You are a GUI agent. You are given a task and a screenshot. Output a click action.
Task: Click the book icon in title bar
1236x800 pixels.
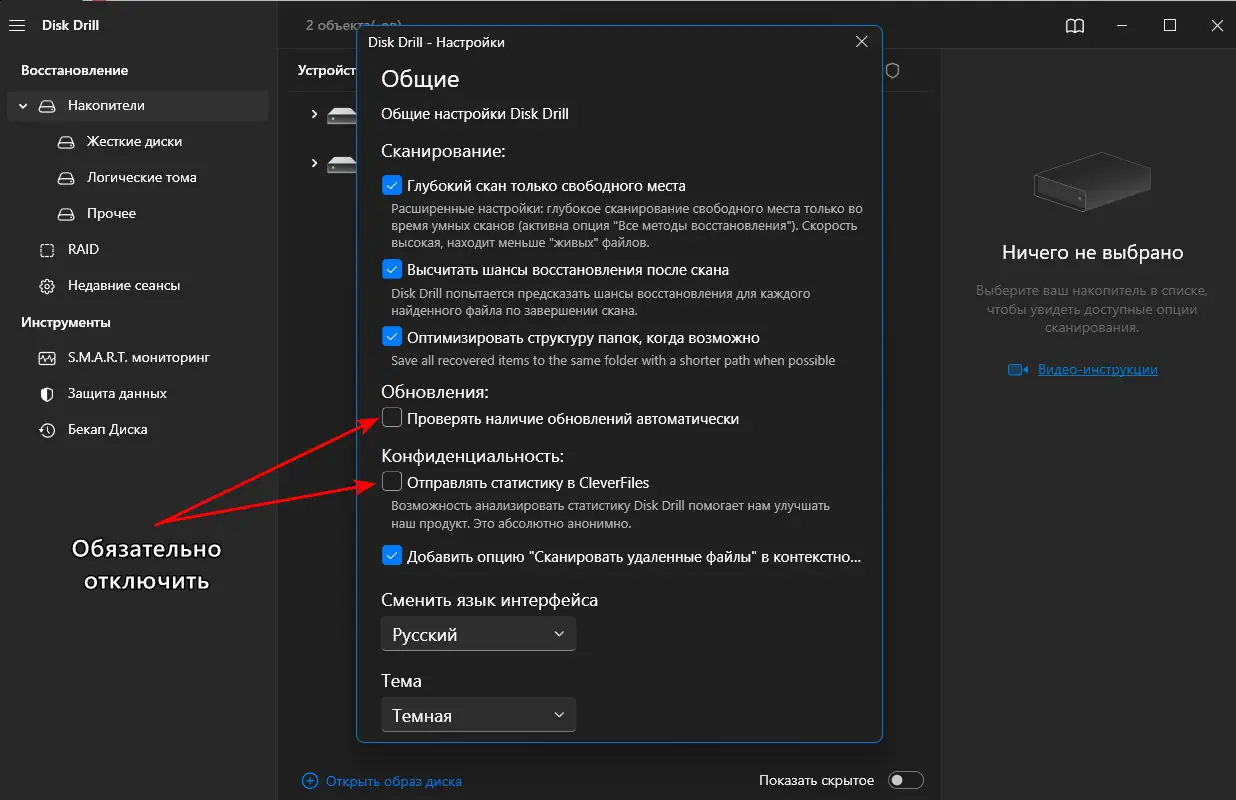[1075, 26]
